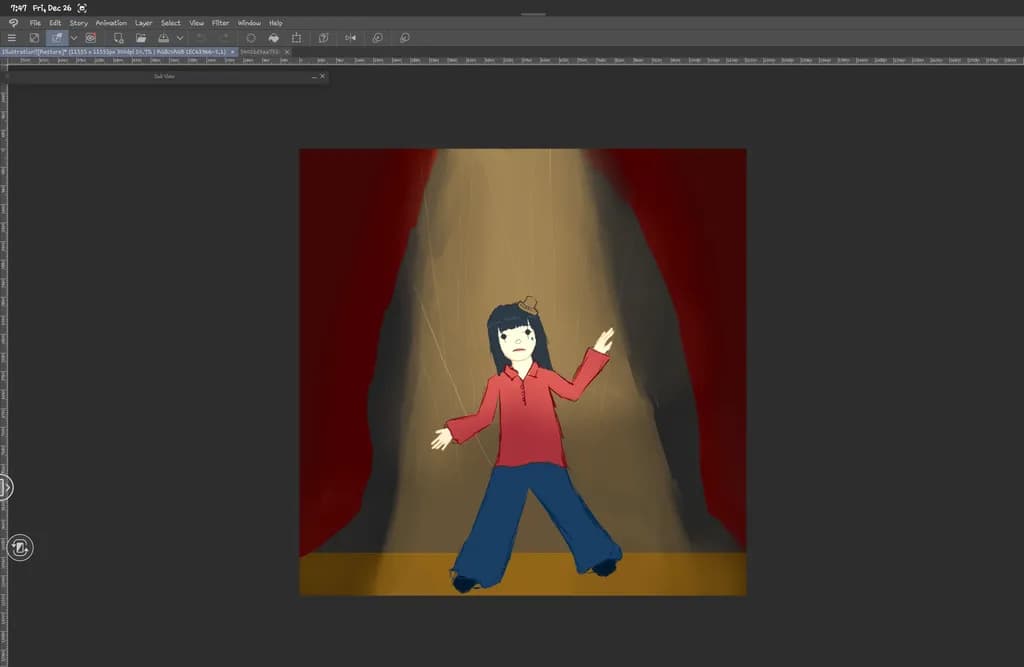Open the hamburger menu in command bar
This screenshot has height=667, width=1024.
pos(12,38)
